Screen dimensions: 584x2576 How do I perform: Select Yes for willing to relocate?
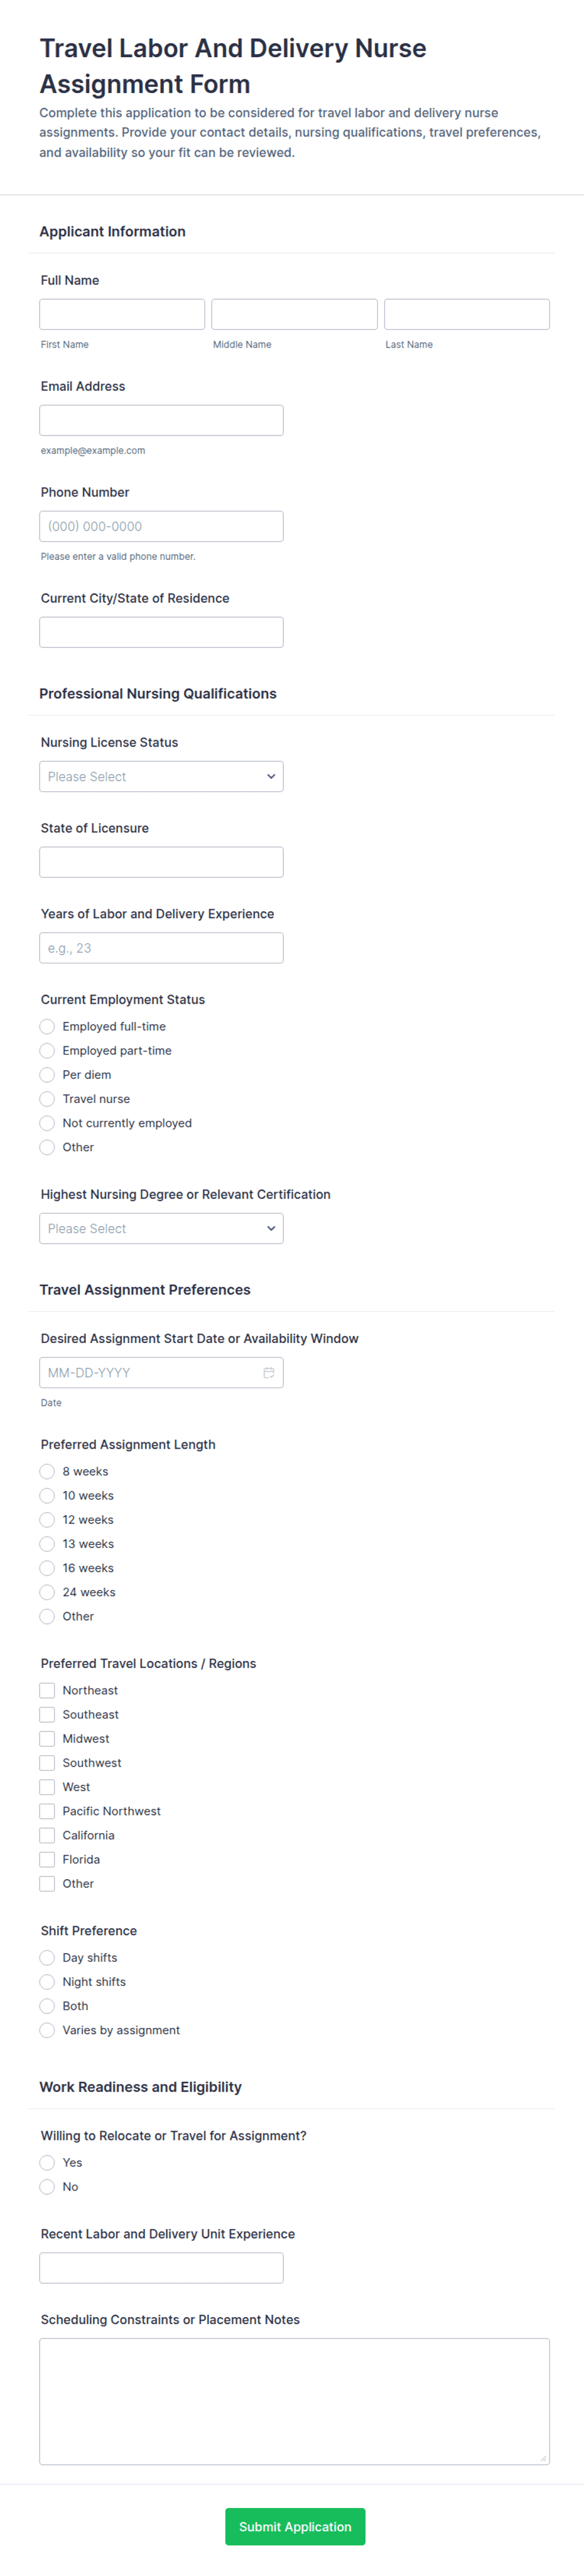[47, 2163]
